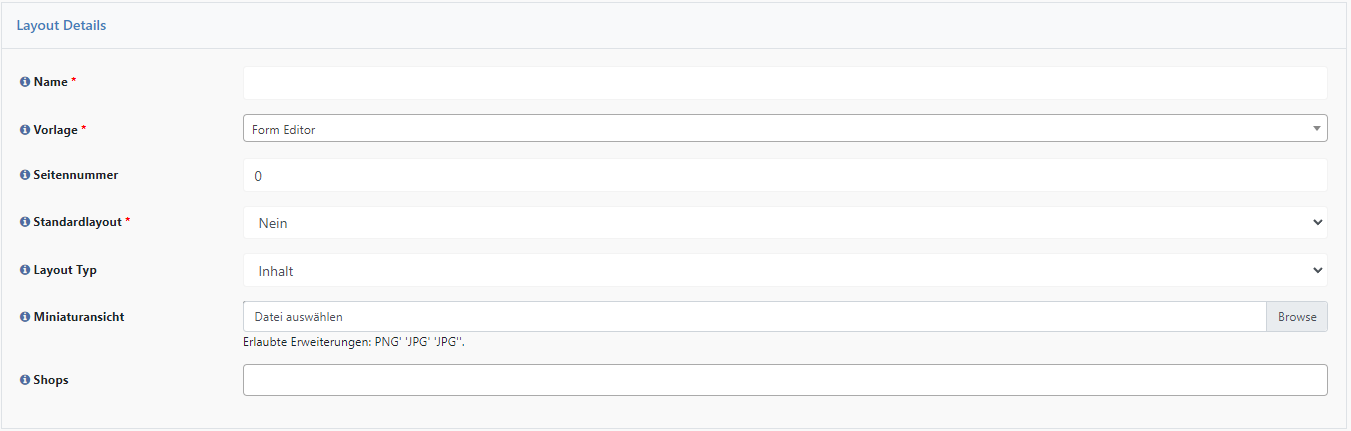
Task: Click the info icon beside Layout Typ
Action: click(25, 270)
